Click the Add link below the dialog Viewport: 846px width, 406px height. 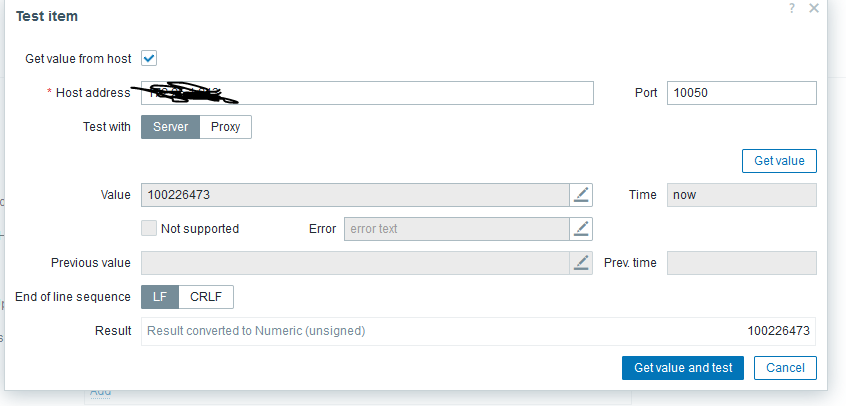[x=101, y=392]
